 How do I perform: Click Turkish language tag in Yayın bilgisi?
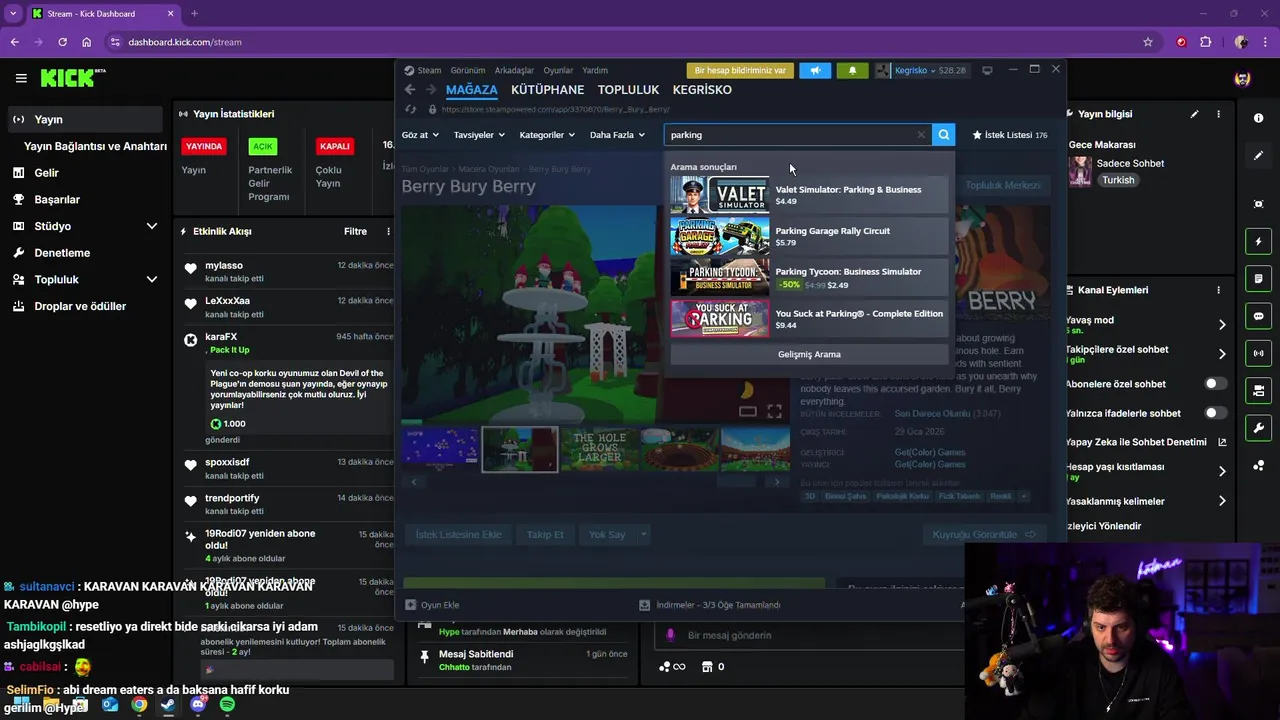[x=1118, y=180]
